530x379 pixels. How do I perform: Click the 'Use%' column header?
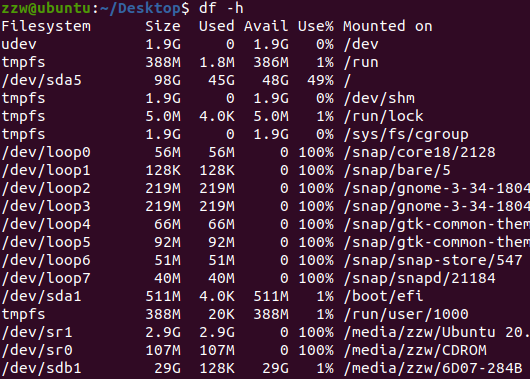click(316, 26)
